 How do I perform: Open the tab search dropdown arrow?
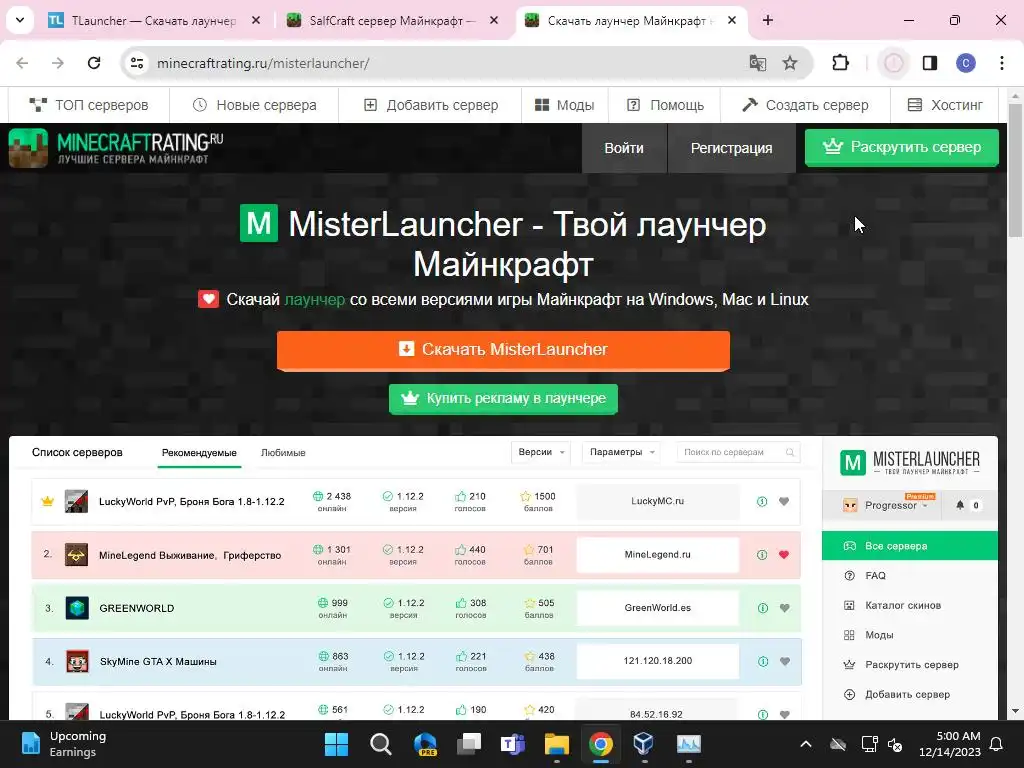click(x=20, y=20)
